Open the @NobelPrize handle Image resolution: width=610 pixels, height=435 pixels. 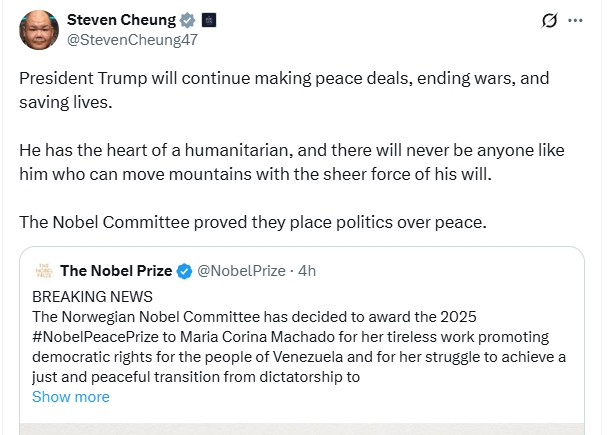click(242, 271)
